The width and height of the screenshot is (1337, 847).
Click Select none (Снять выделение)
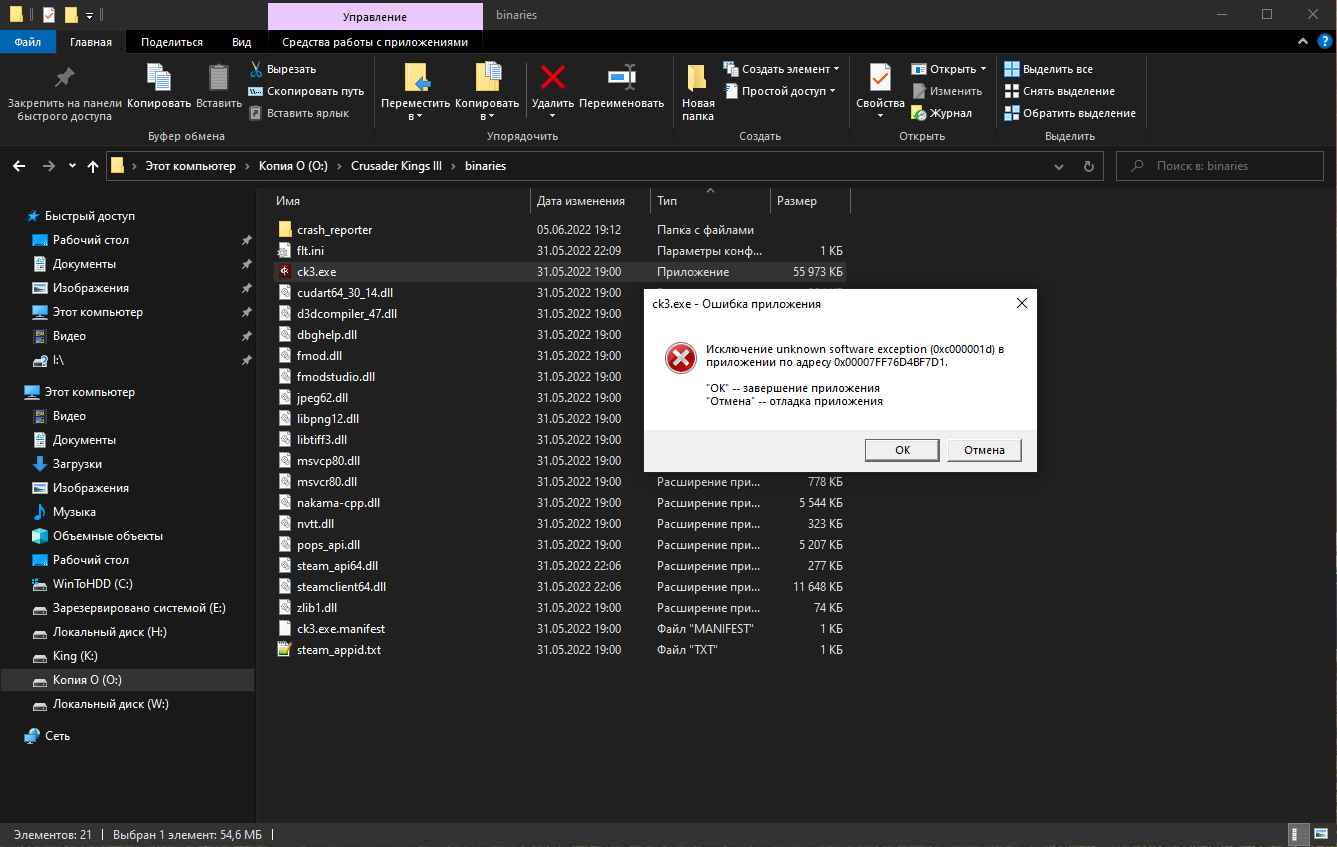click(x=1059, y=91)
